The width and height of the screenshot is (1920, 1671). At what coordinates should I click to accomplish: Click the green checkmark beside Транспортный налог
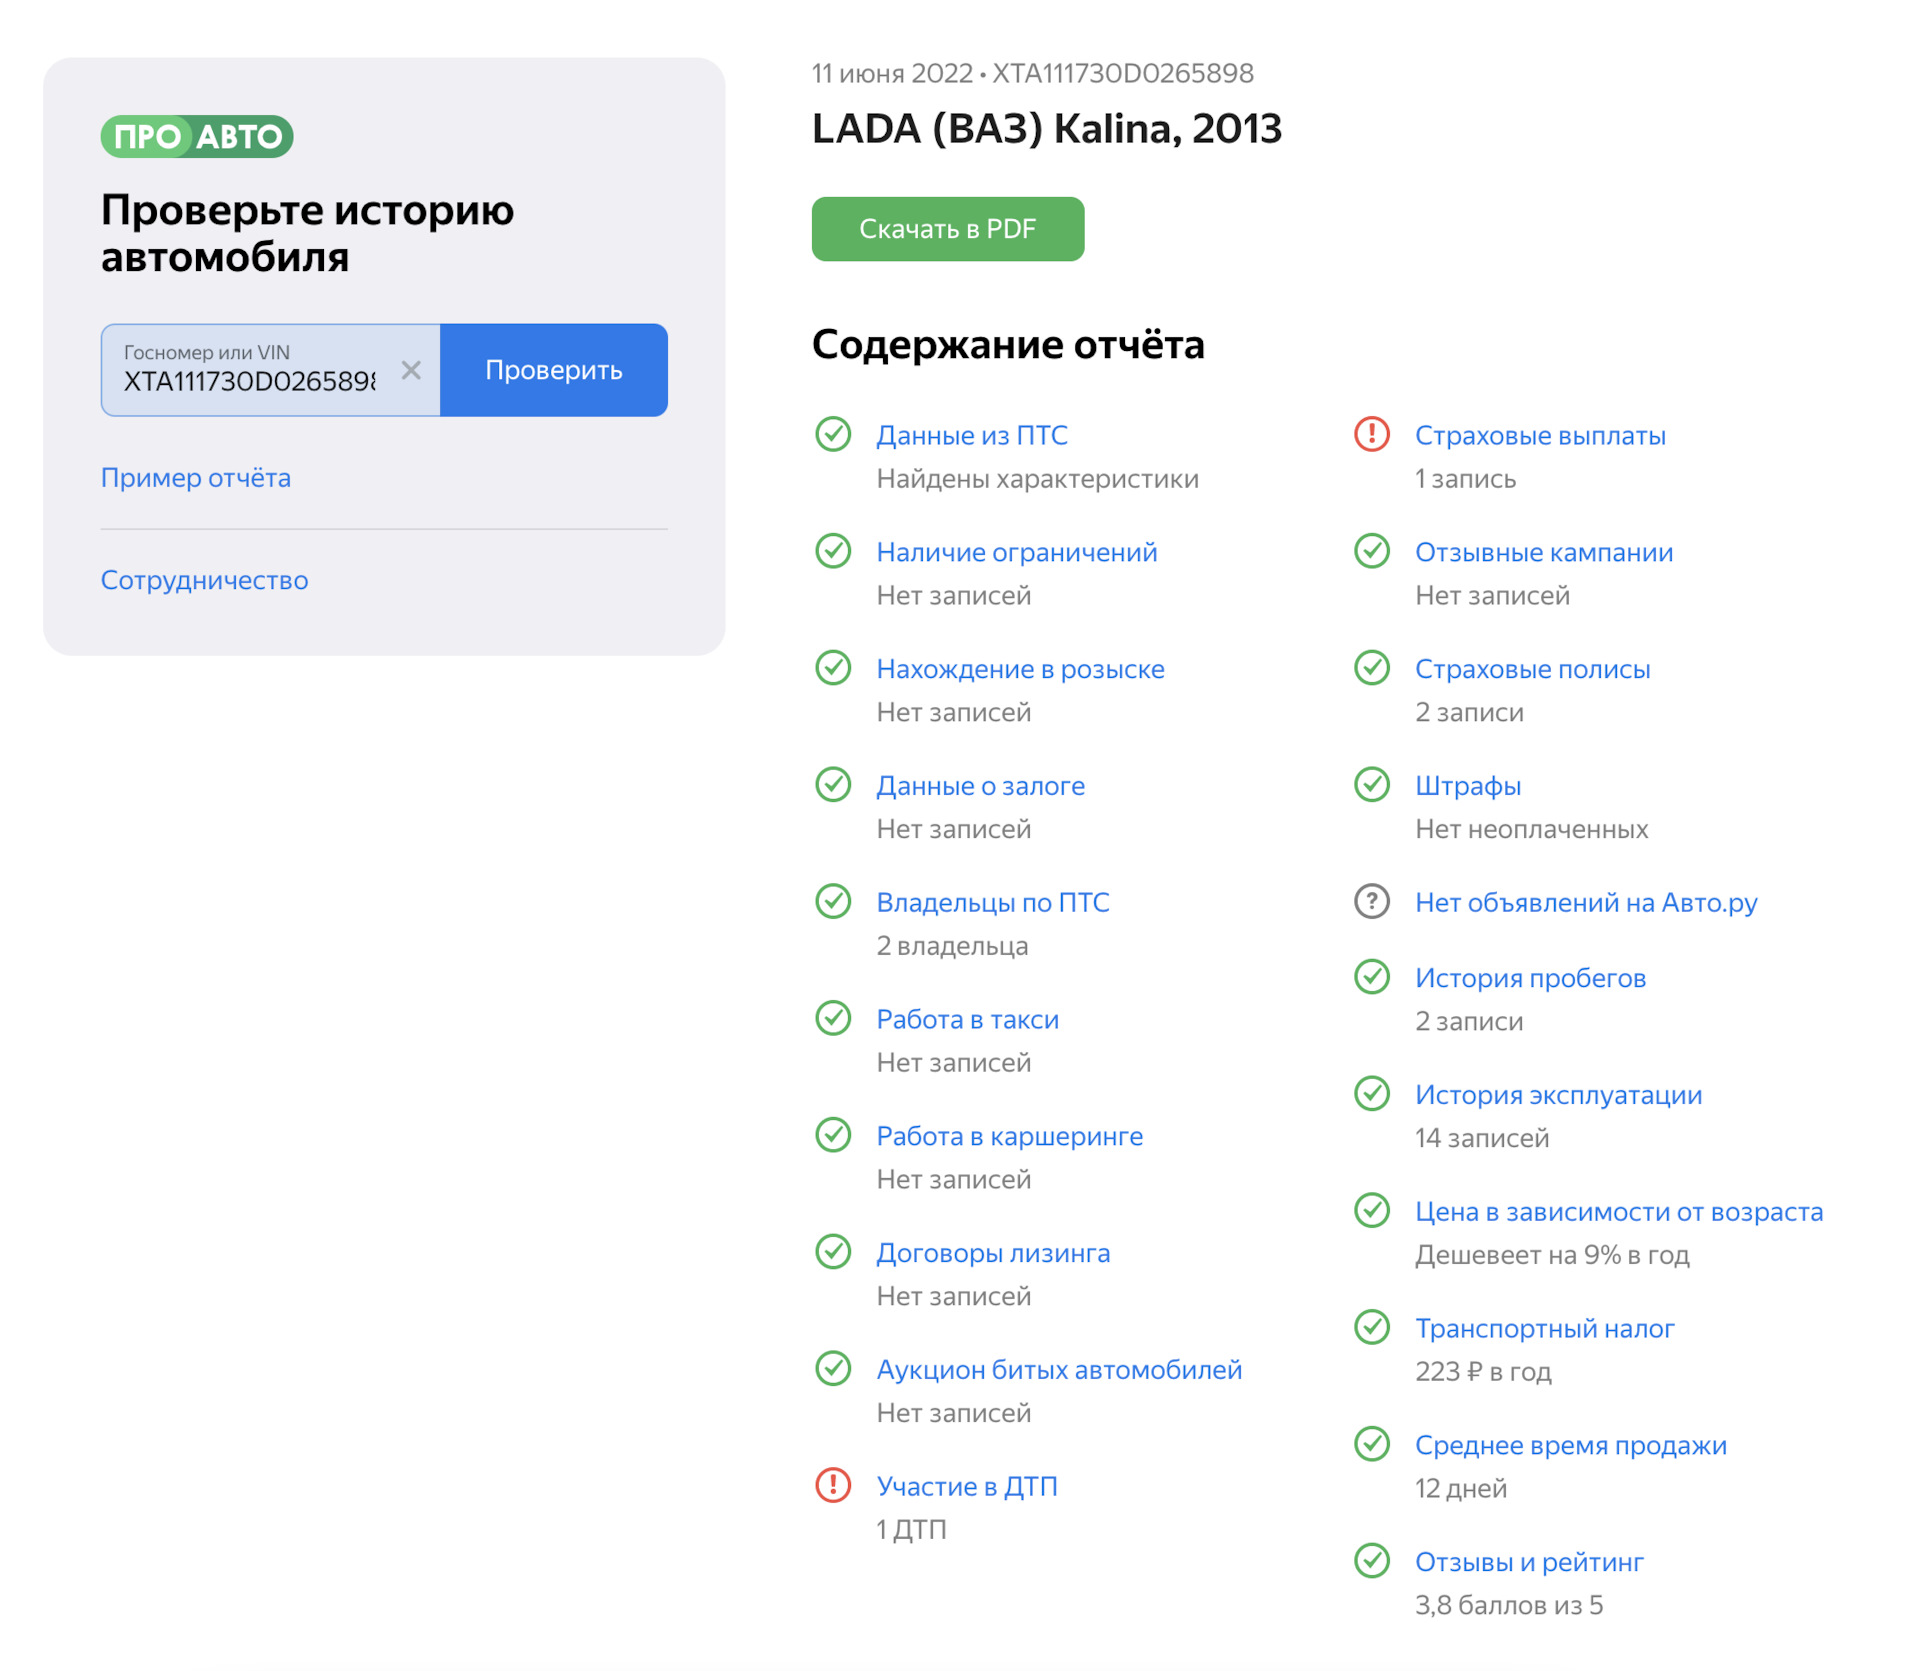click(x=1371, y=1327)
